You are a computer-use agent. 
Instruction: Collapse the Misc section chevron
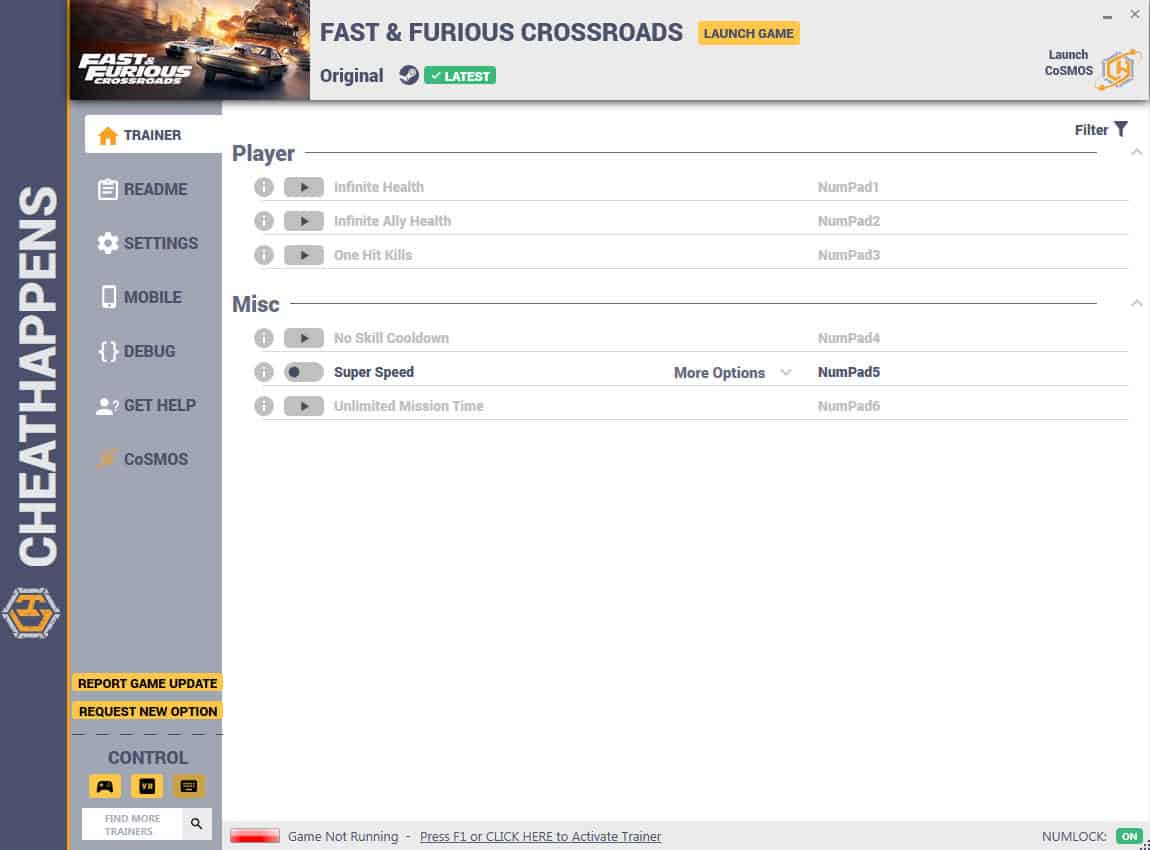click(1136, 303)
